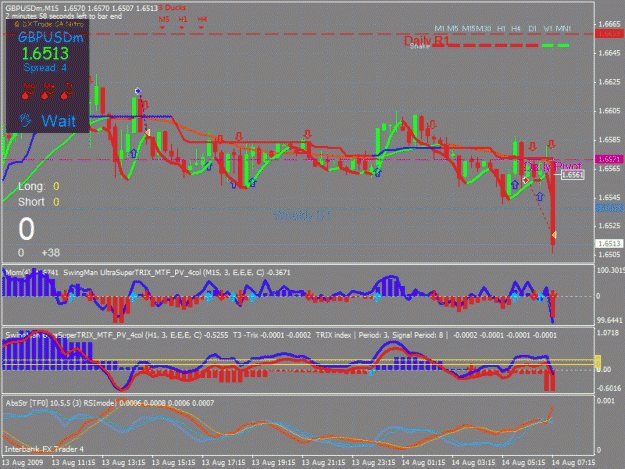This screenshot has width=625, height=469.
Task: Click the large GBPUSDm dashboard symbol label
Action: point(51,37)
